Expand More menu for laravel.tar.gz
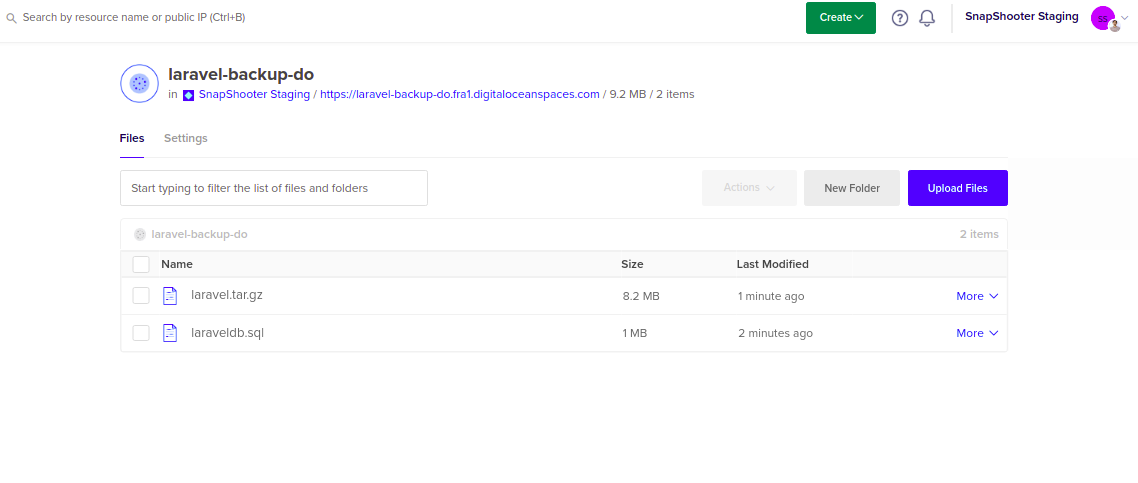1138x483 pixels. (977, 296)
